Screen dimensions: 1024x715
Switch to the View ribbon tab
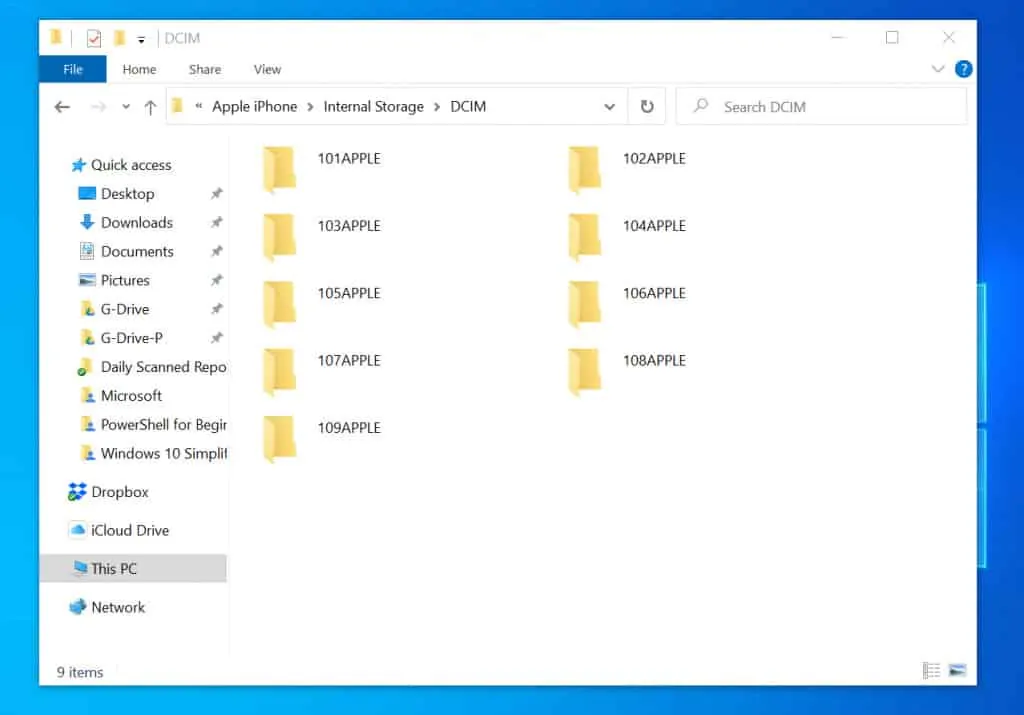[x=266, y=69]
